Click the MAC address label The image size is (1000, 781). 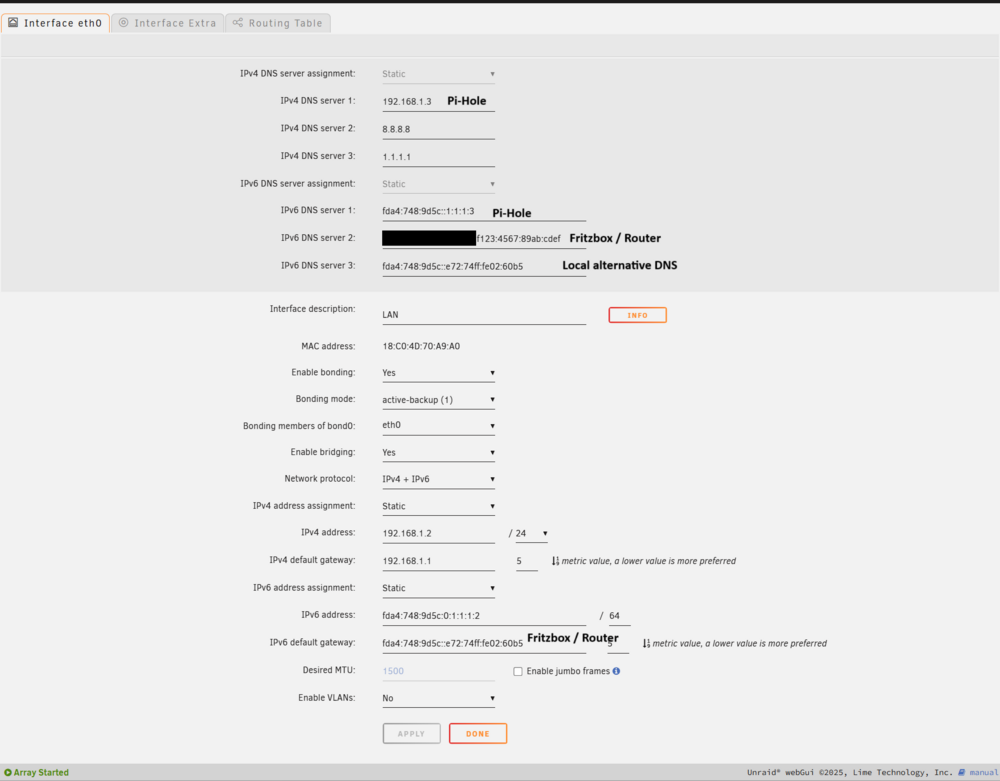click(x=328, y=347)
